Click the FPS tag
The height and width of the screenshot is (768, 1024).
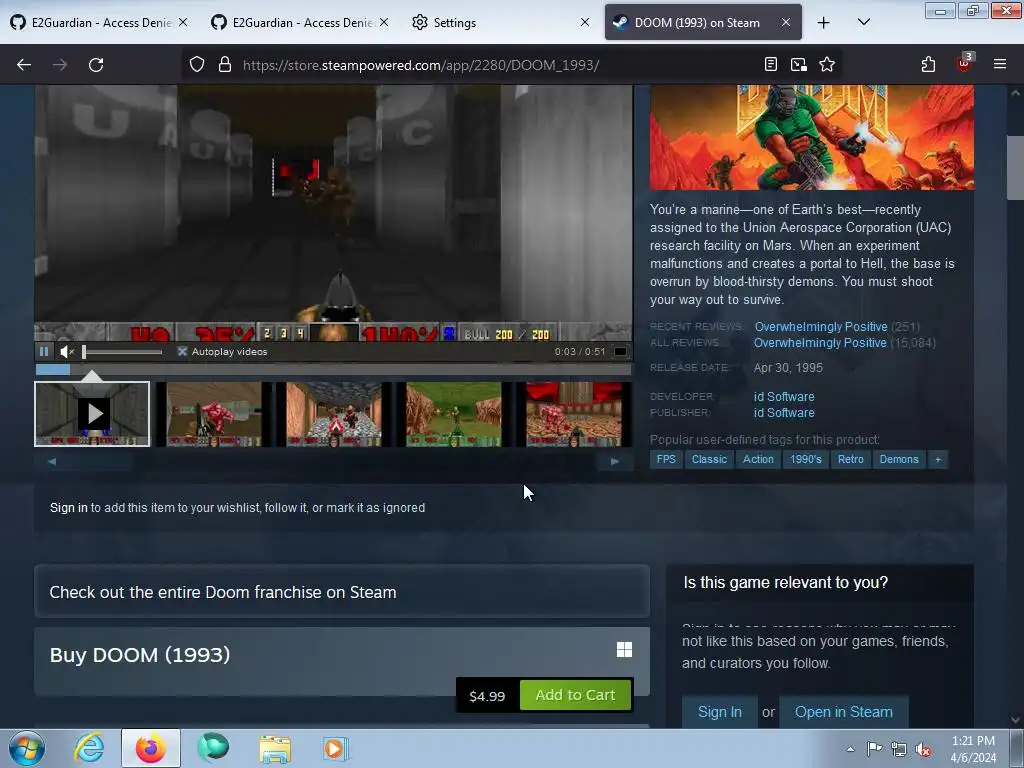(x=666, y=459)
